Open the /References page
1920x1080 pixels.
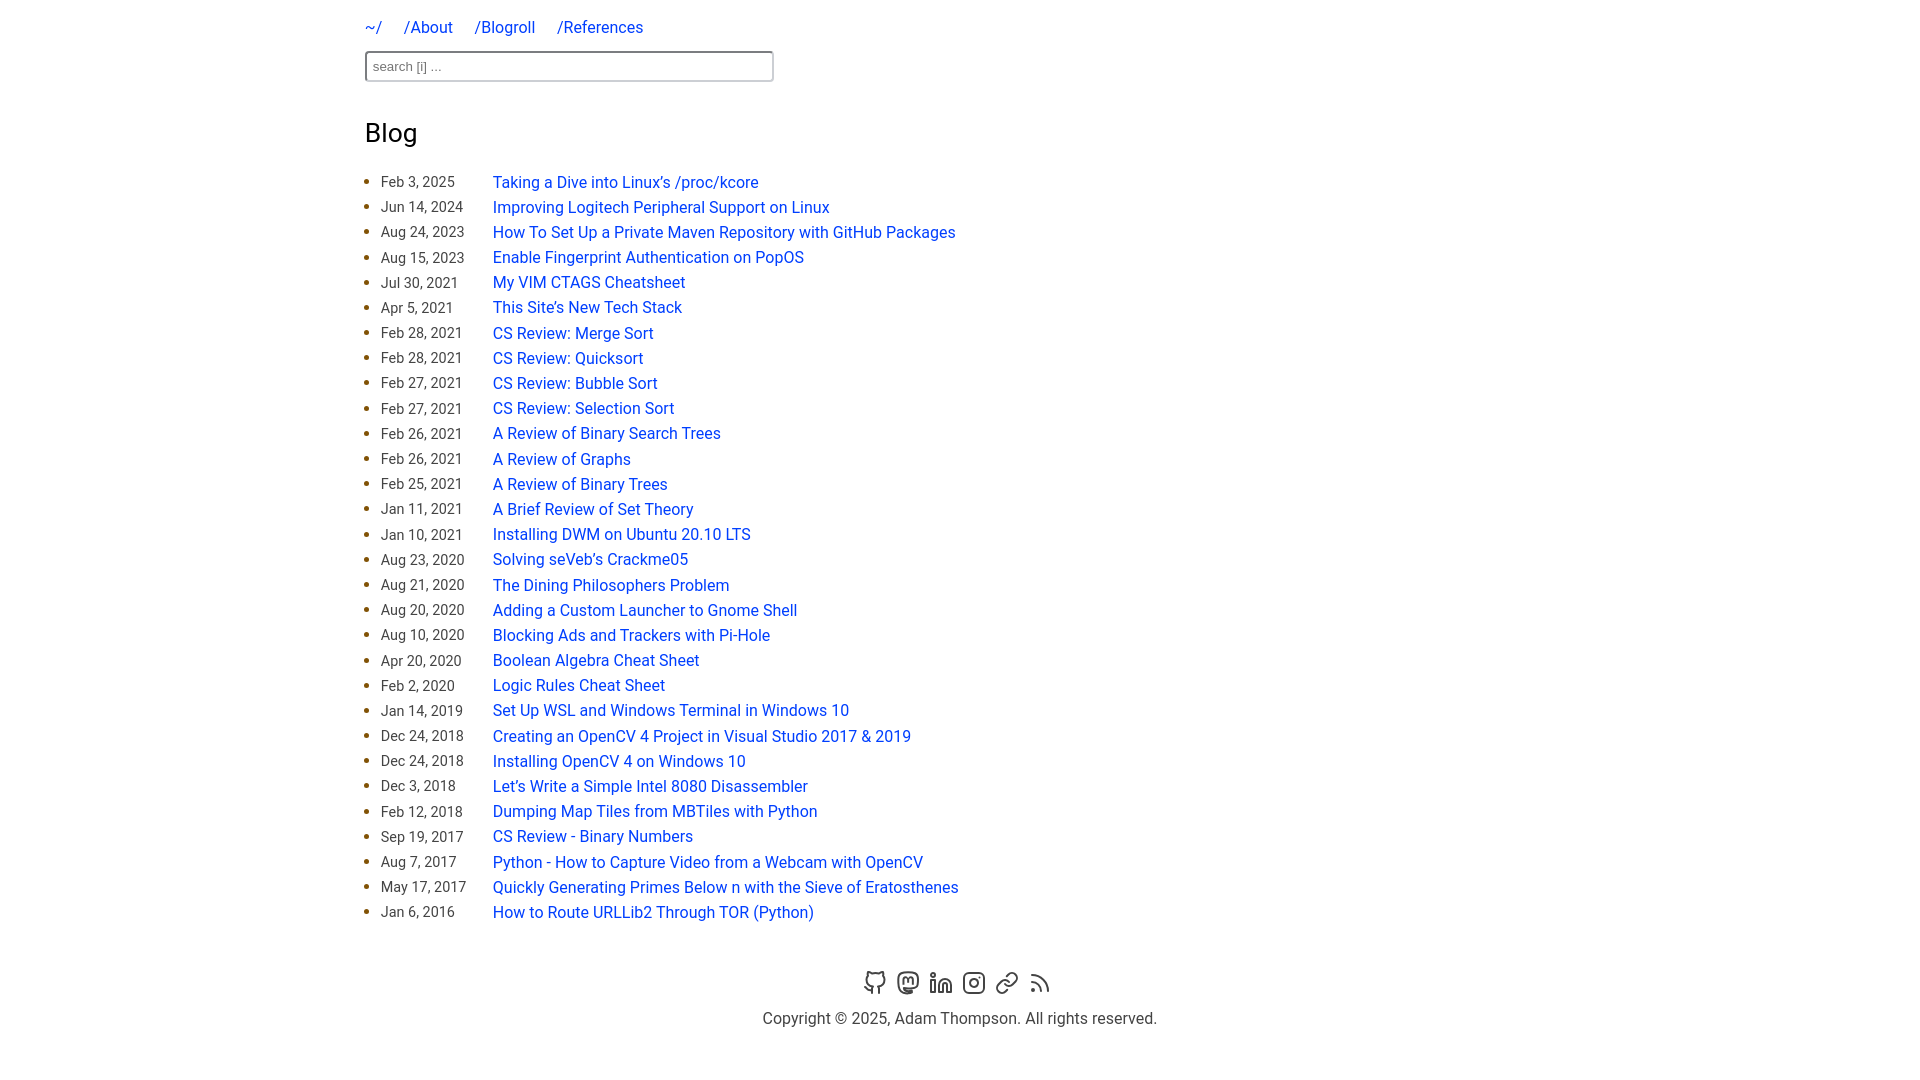(600, 28)
